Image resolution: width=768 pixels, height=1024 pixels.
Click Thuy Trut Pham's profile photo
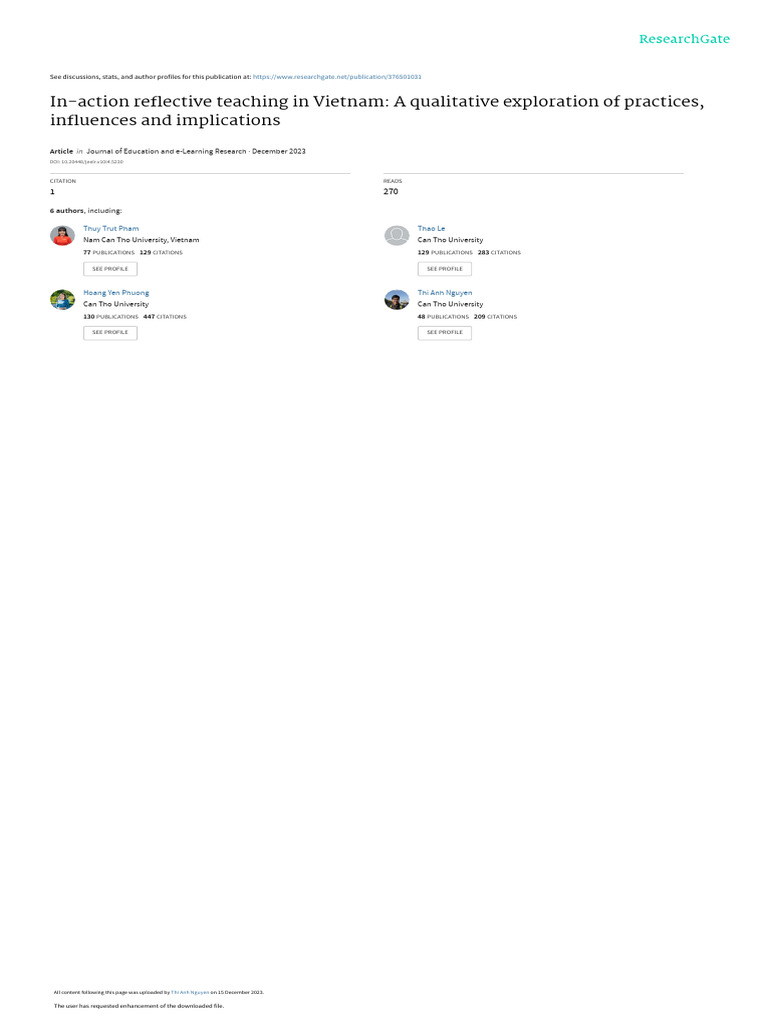click(x=63, y=235)
